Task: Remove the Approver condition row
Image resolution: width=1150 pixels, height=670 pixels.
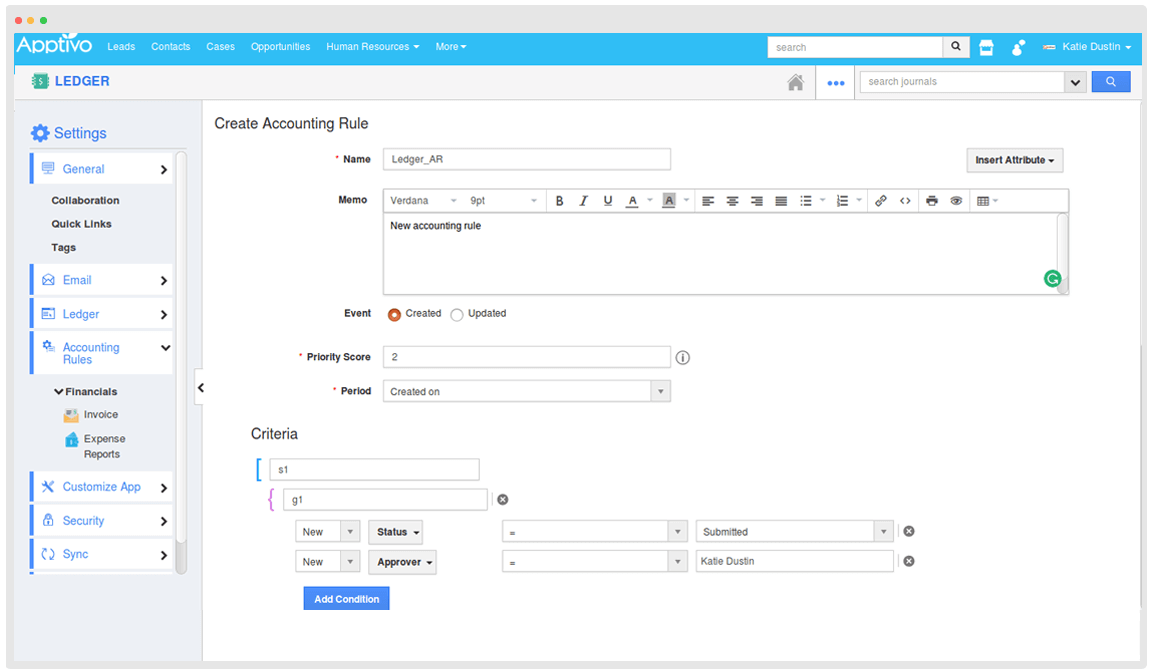Action: [909, 561]
